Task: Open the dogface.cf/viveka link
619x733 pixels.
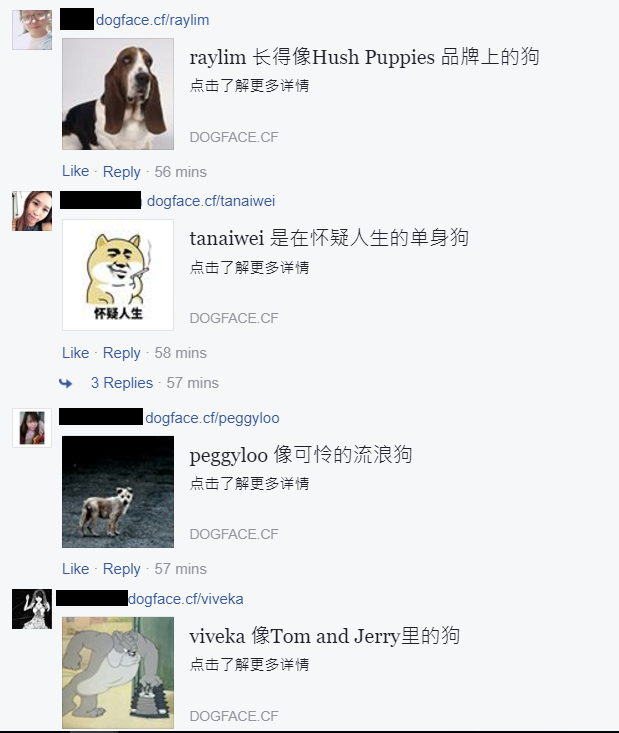Action: [x=186, y=599]
